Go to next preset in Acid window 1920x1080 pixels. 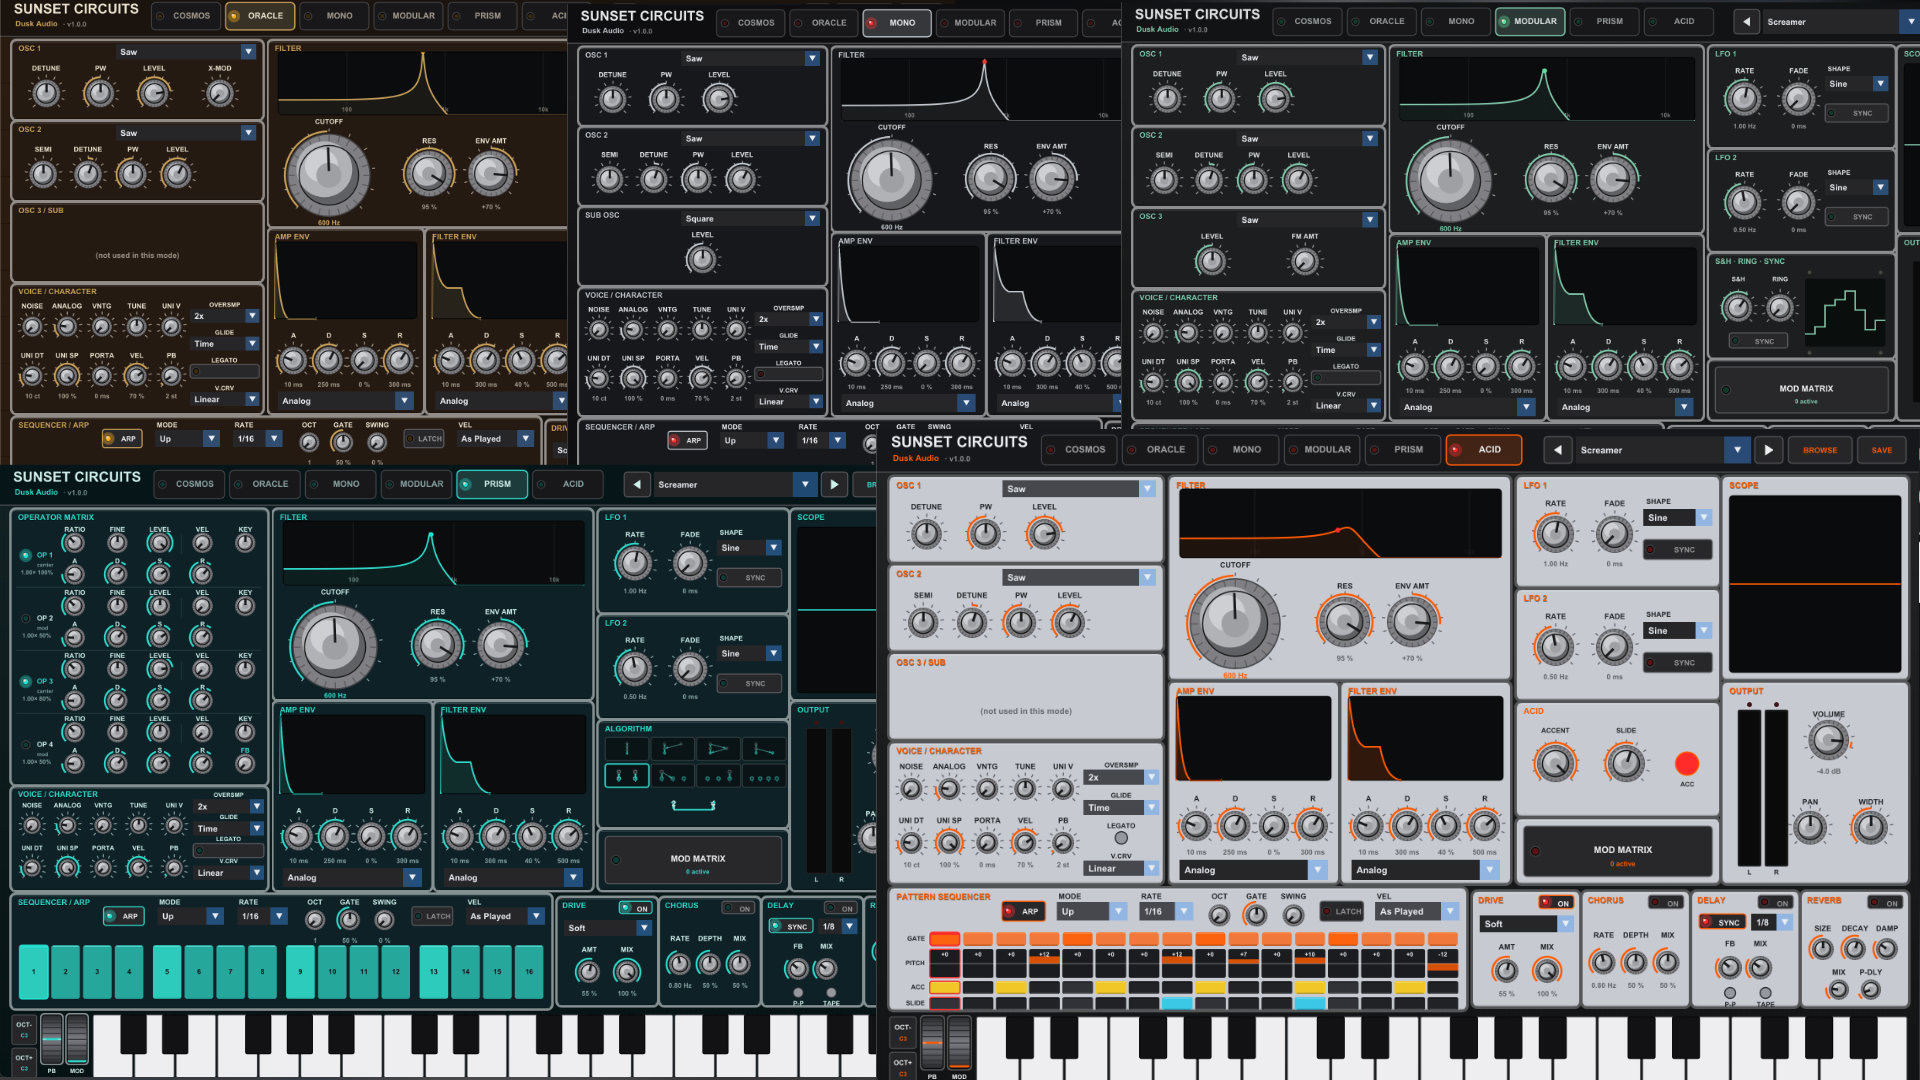coord(1768,450)
